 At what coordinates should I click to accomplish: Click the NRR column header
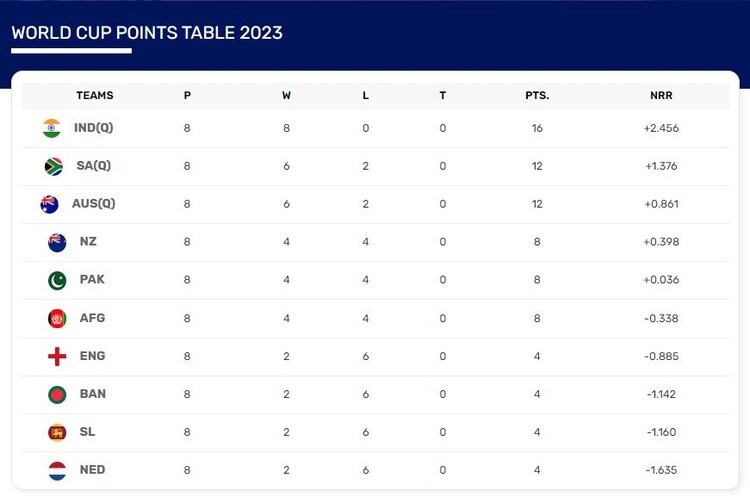[x=661, y=96]
